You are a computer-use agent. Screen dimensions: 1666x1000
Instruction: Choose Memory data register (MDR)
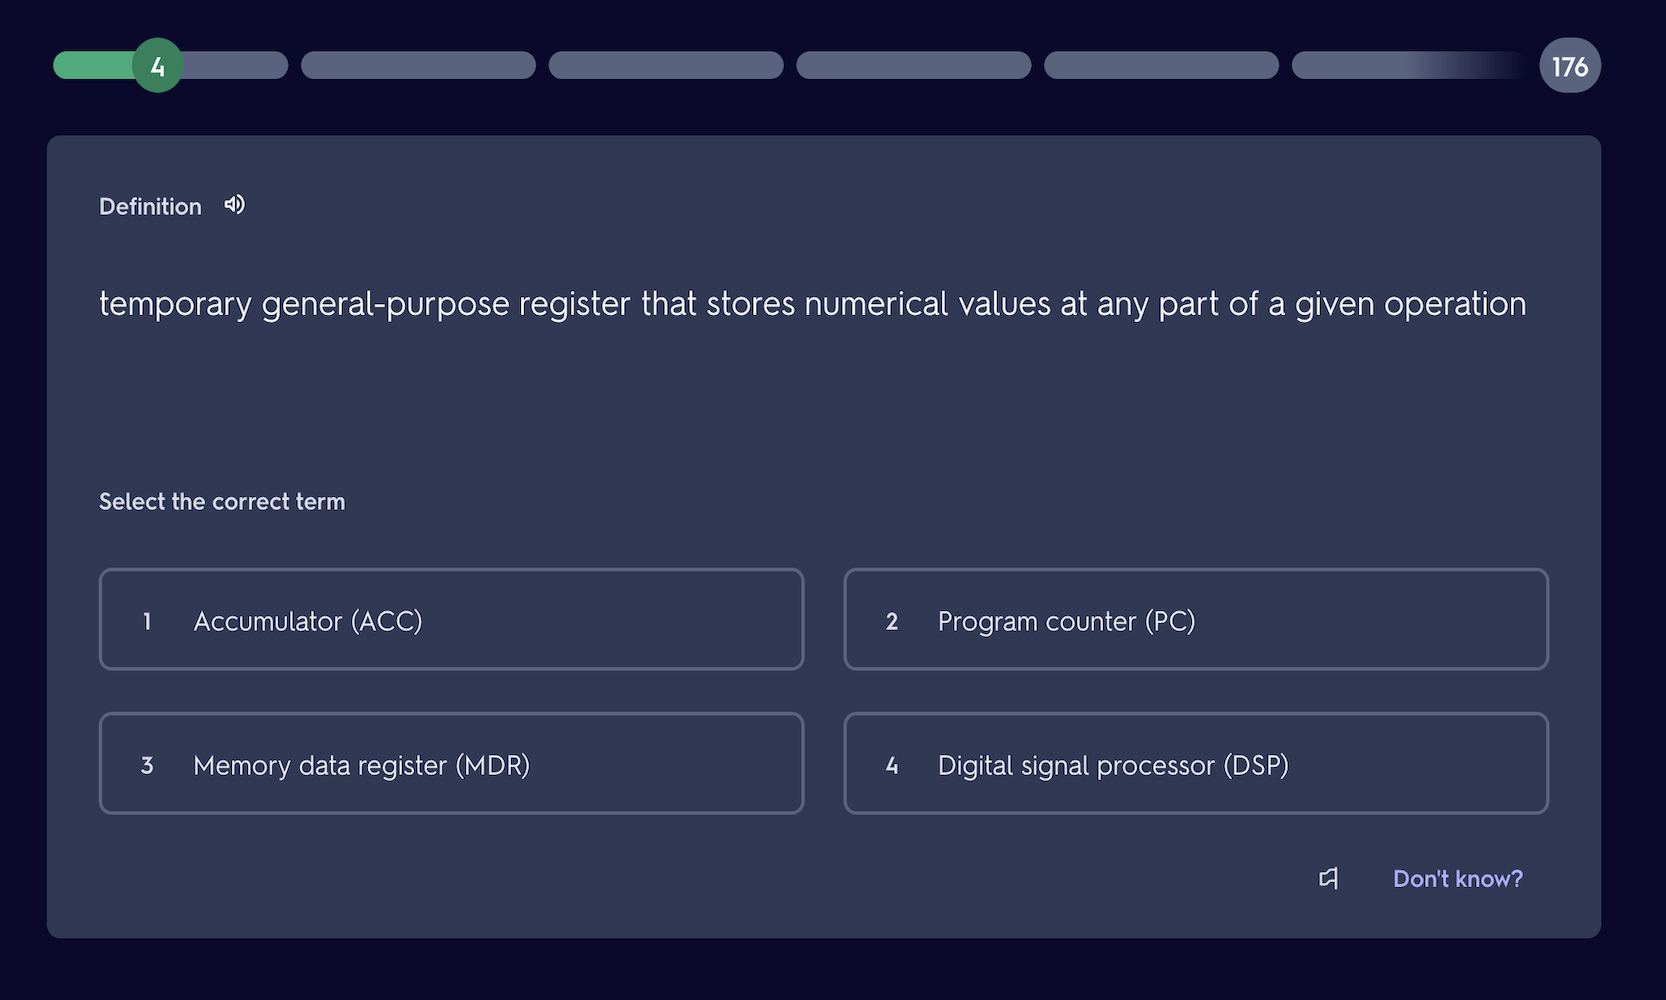point(451,763)
